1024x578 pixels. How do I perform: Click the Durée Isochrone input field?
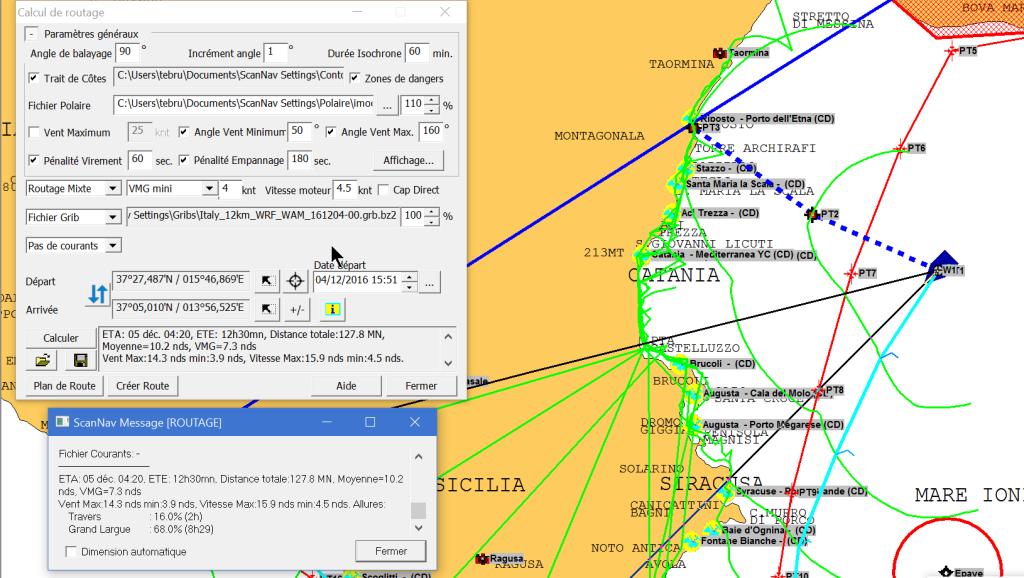click(x=417, y=52)
